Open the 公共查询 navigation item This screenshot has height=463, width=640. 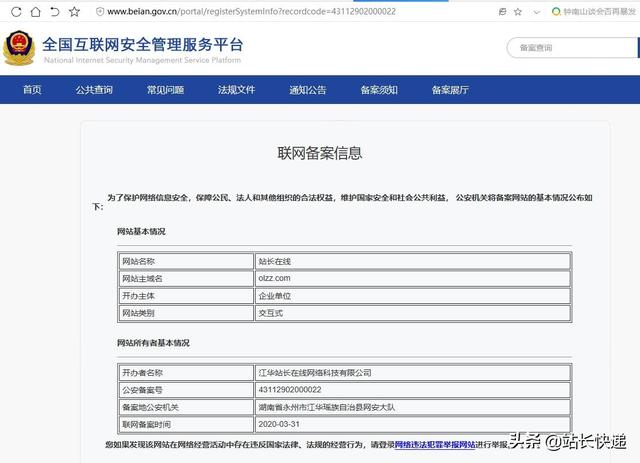[94, 90]
